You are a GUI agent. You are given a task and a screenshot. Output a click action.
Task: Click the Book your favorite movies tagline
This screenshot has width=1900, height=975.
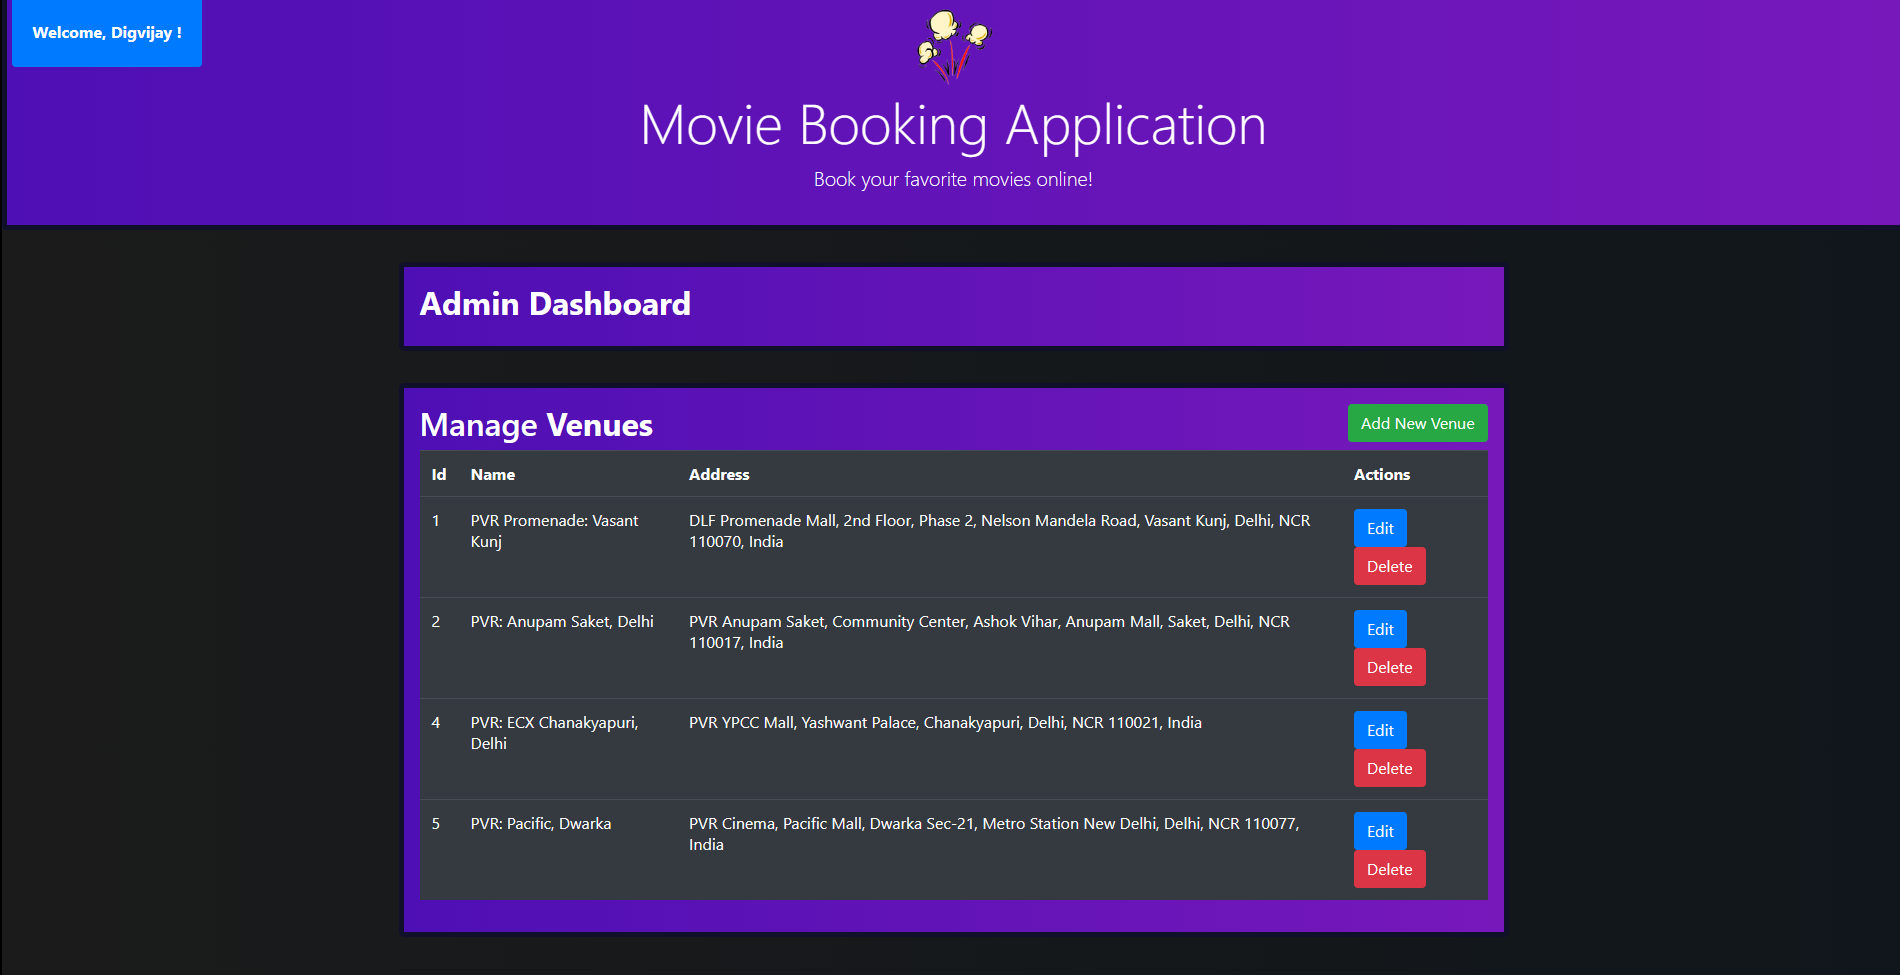pyautogui.click(x=952, y=179)
